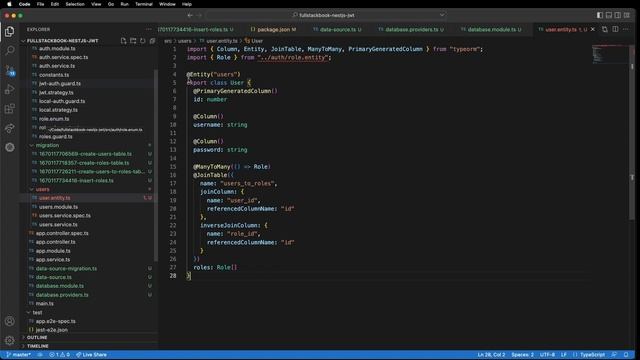Switch to database.module.ts tab
The height and width of the screenshot is (360, 640).
(491, 29)
